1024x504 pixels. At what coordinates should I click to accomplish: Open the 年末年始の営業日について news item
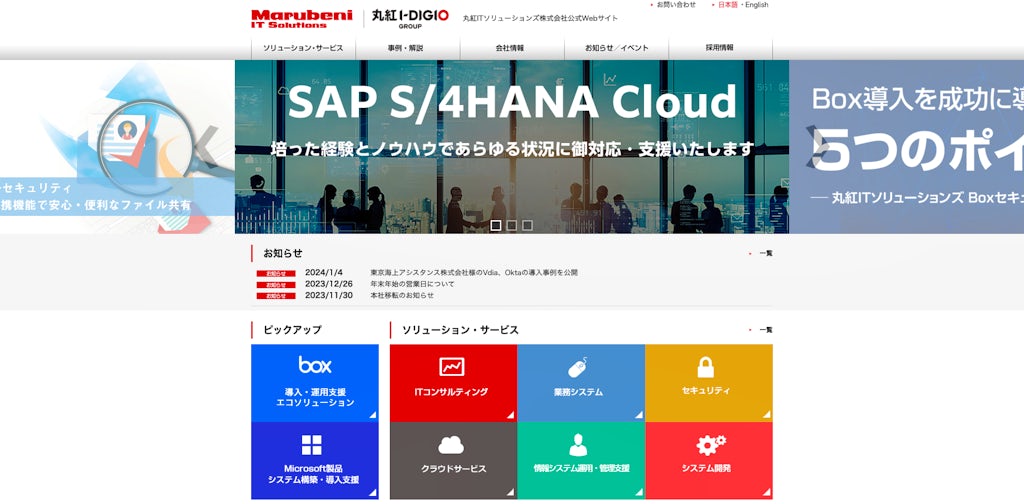[x=412, y=284]
